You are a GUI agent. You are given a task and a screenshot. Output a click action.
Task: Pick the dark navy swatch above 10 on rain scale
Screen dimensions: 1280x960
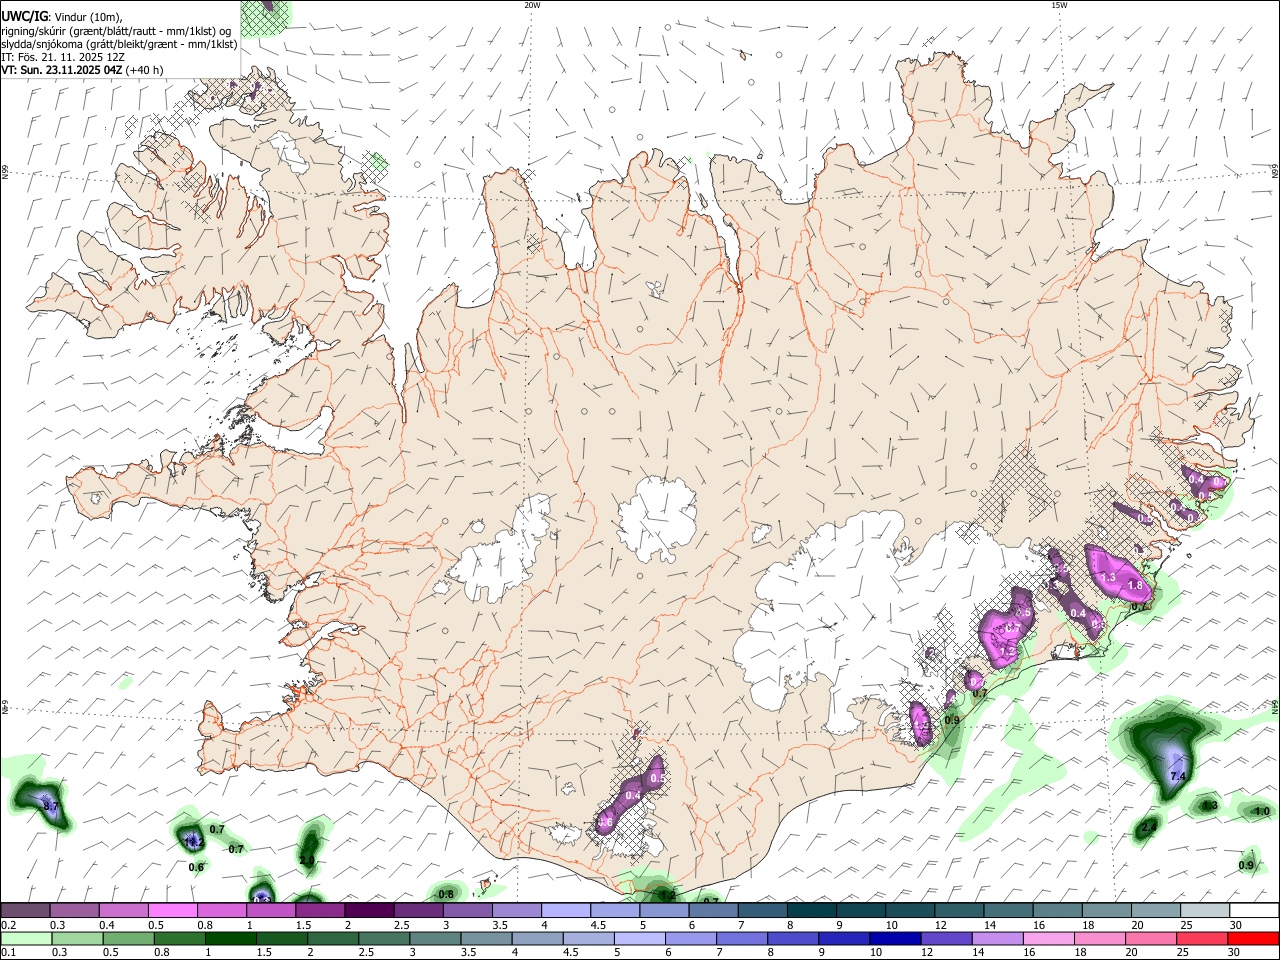pyautogui.click(x=893, y=938)
